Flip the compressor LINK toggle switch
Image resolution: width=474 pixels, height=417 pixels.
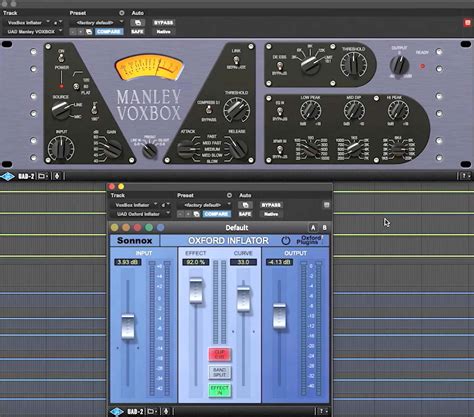point(236,60)
